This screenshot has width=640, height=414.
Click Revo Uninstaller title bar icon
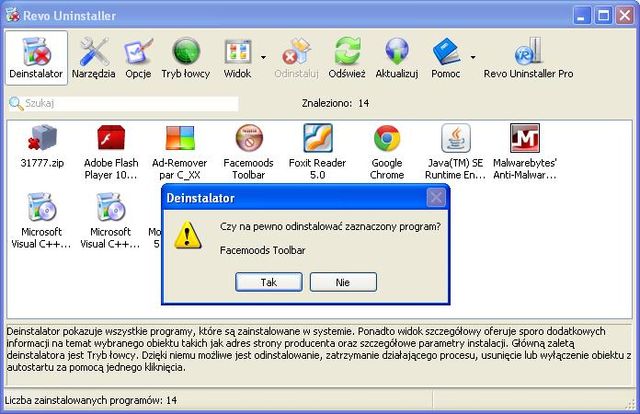tap(13, 16)
